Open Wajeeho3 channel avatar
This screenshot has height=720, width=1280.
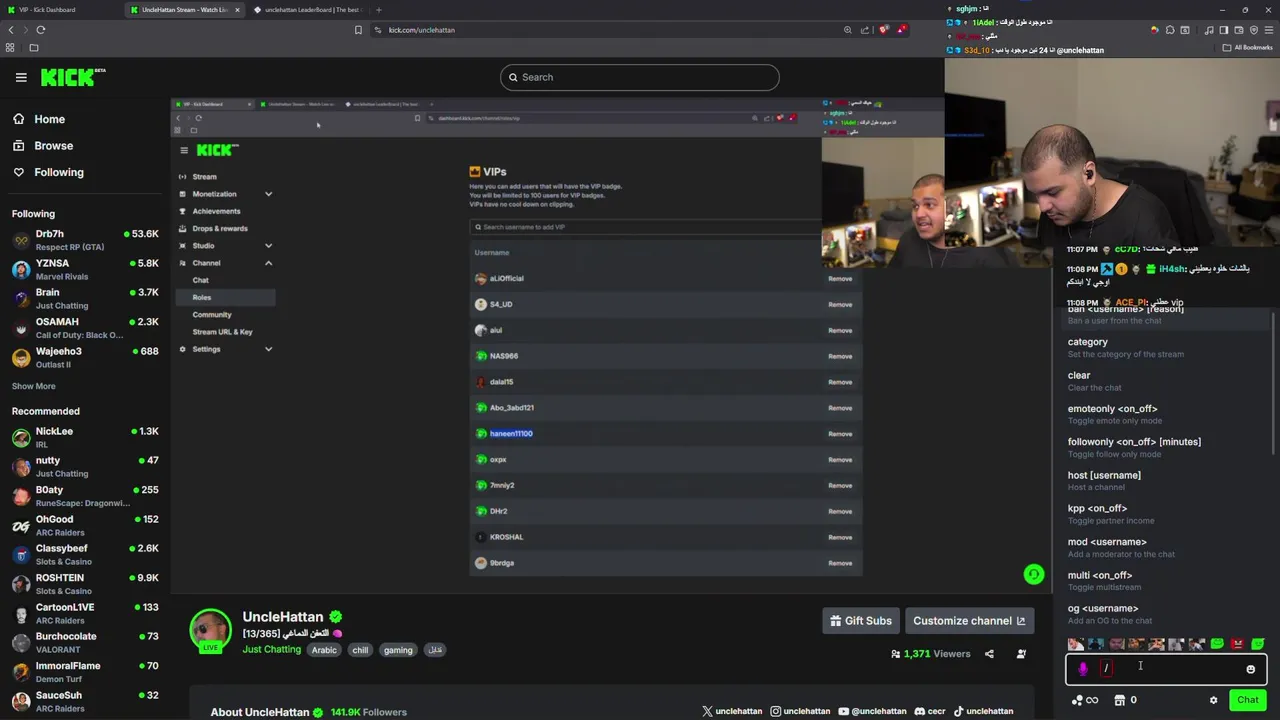click(x=21, y=357)
